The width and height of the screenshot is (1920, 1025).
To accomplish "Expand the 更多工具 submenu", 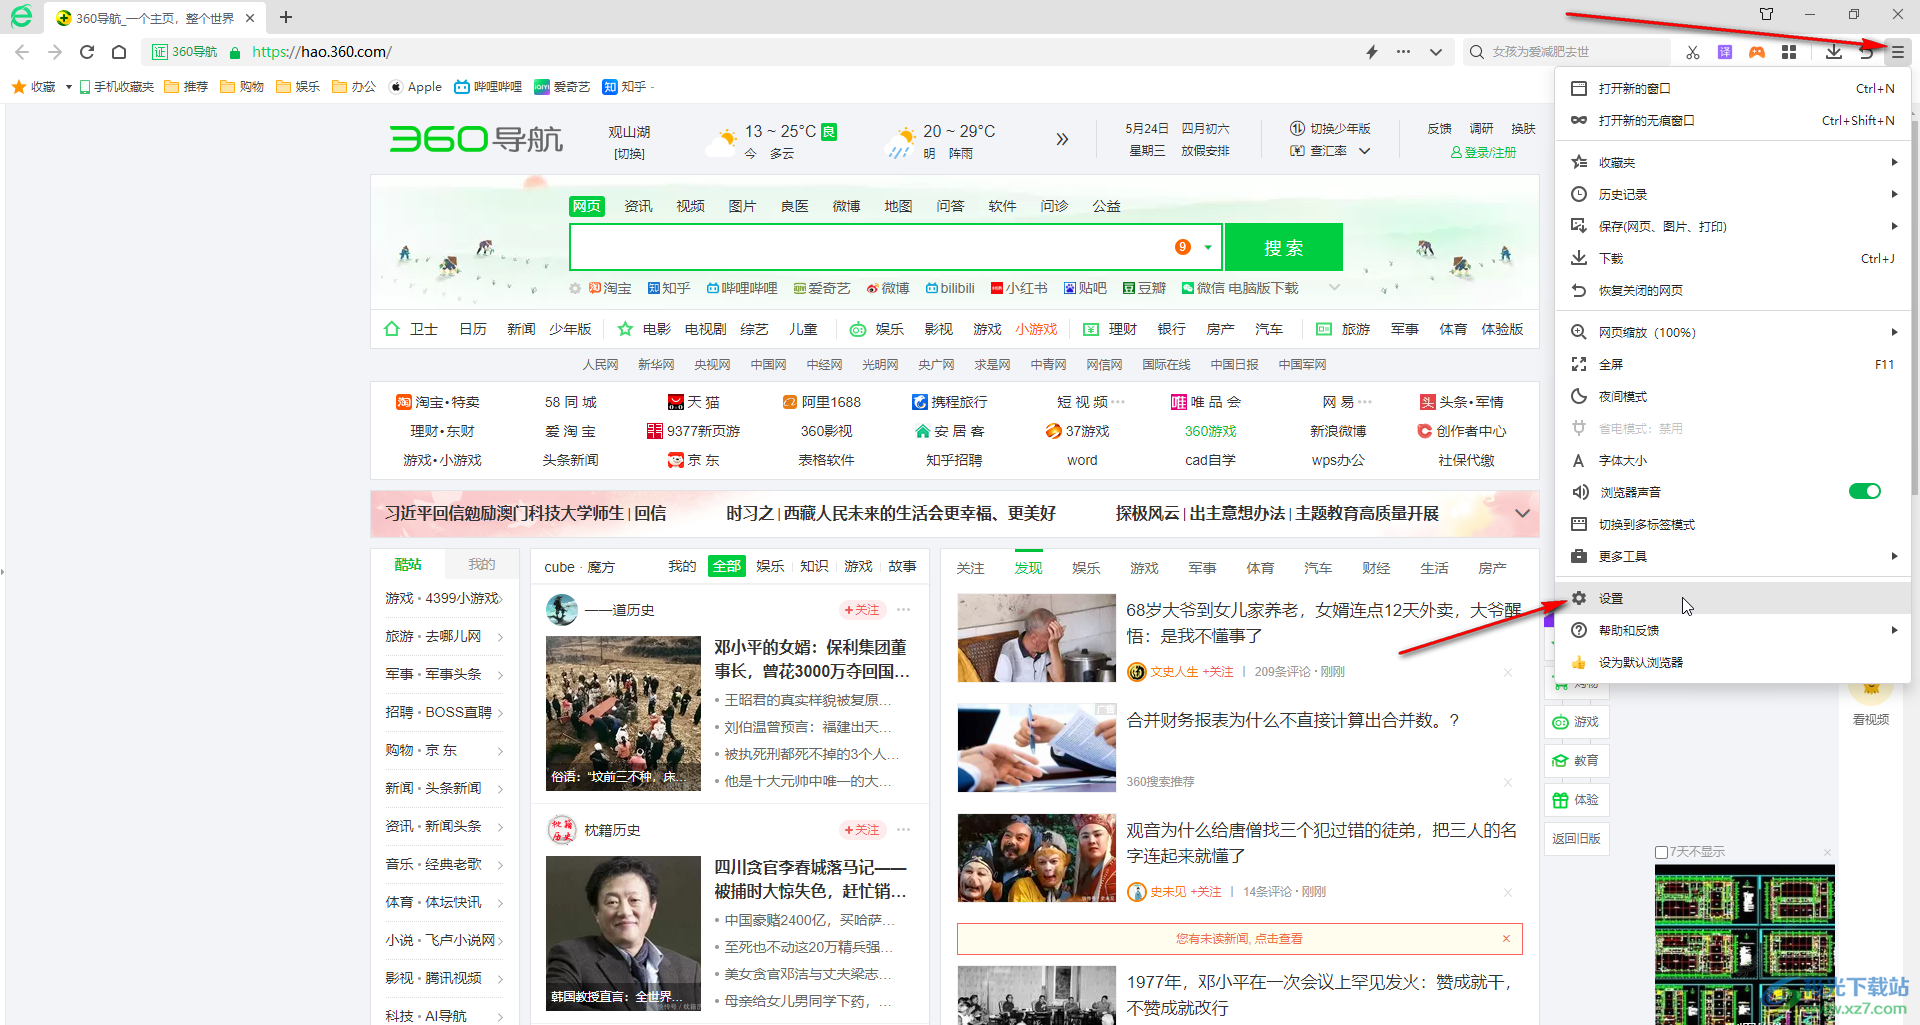I will point(1733,556).
